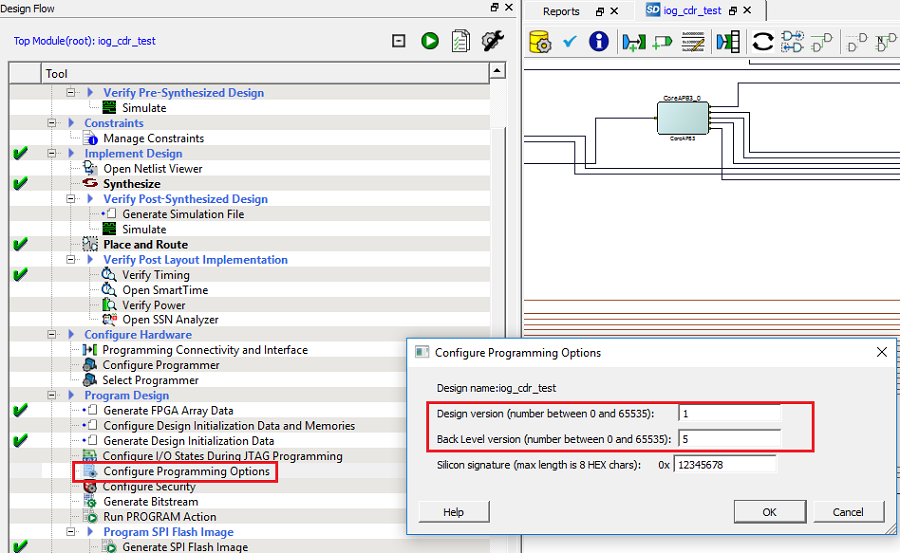The width and height of the screenshot is (900, 553).
Task: Open the wrench and screwdriver settings icon
Action: click(x=492, y=41)
